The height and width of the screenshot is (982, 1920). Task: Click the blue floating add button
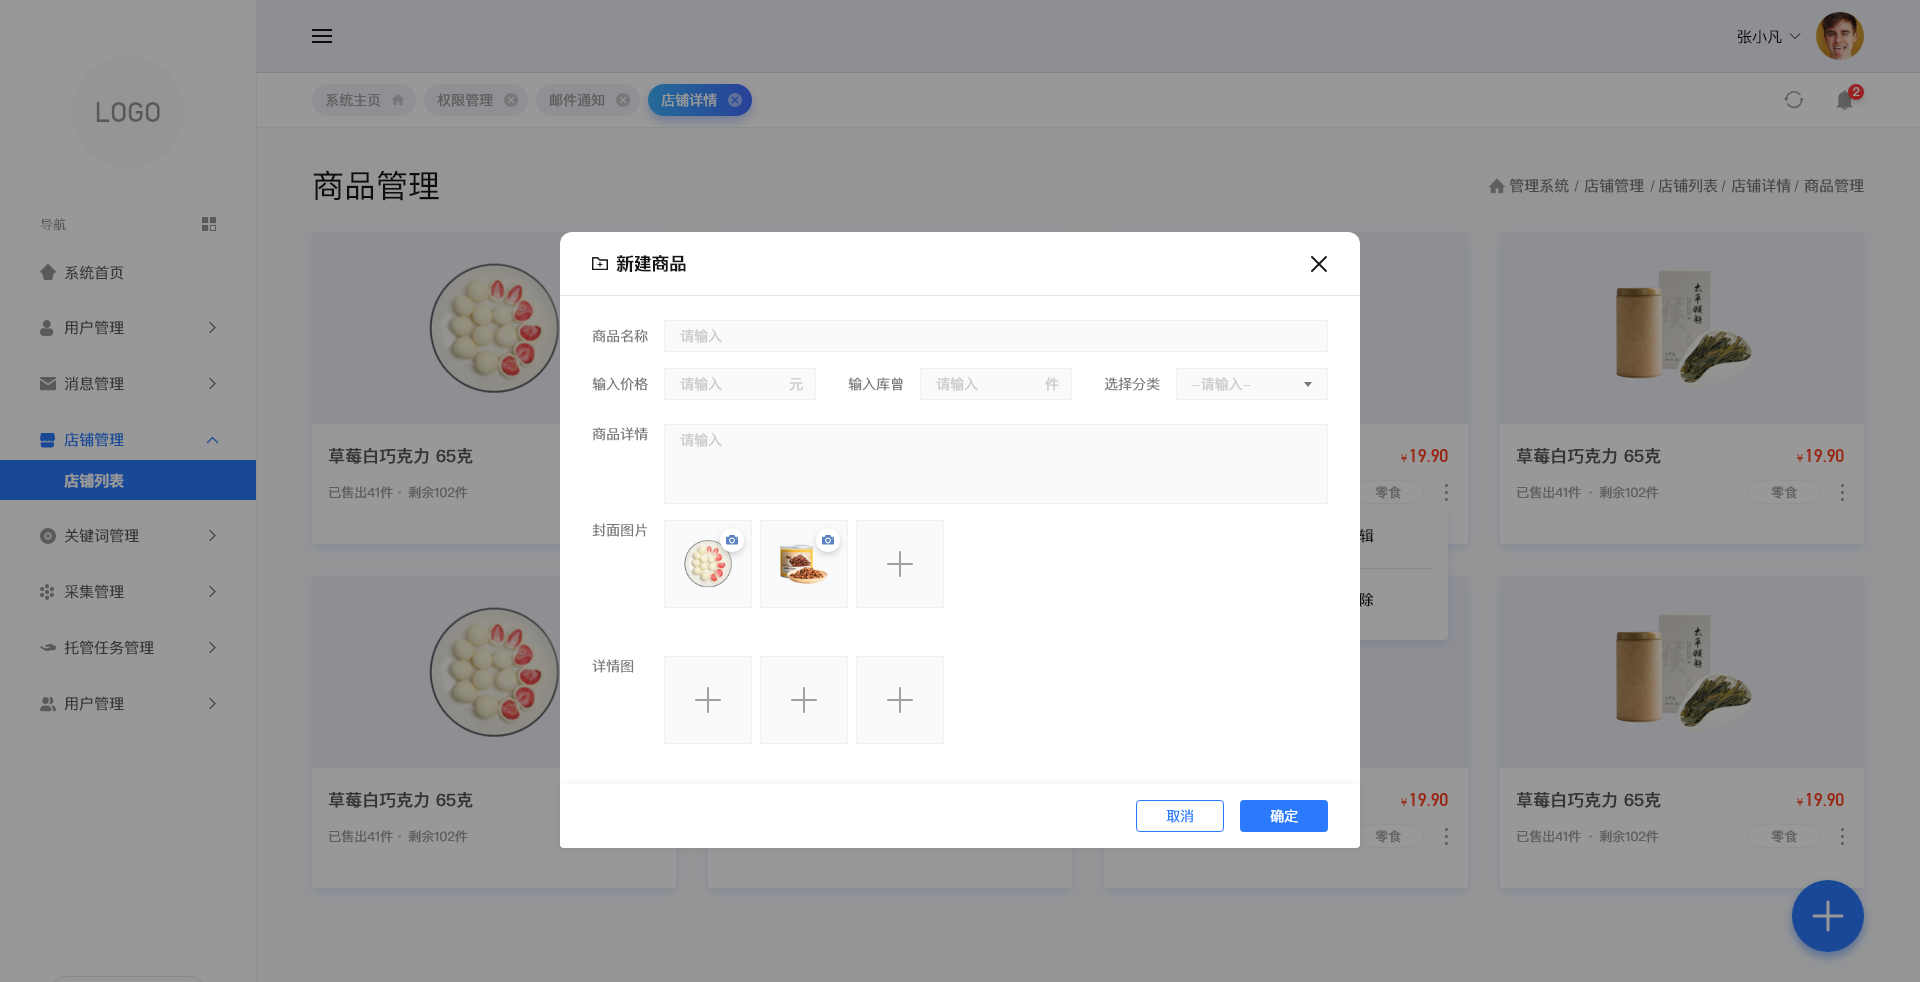(x=1828, y=916)
